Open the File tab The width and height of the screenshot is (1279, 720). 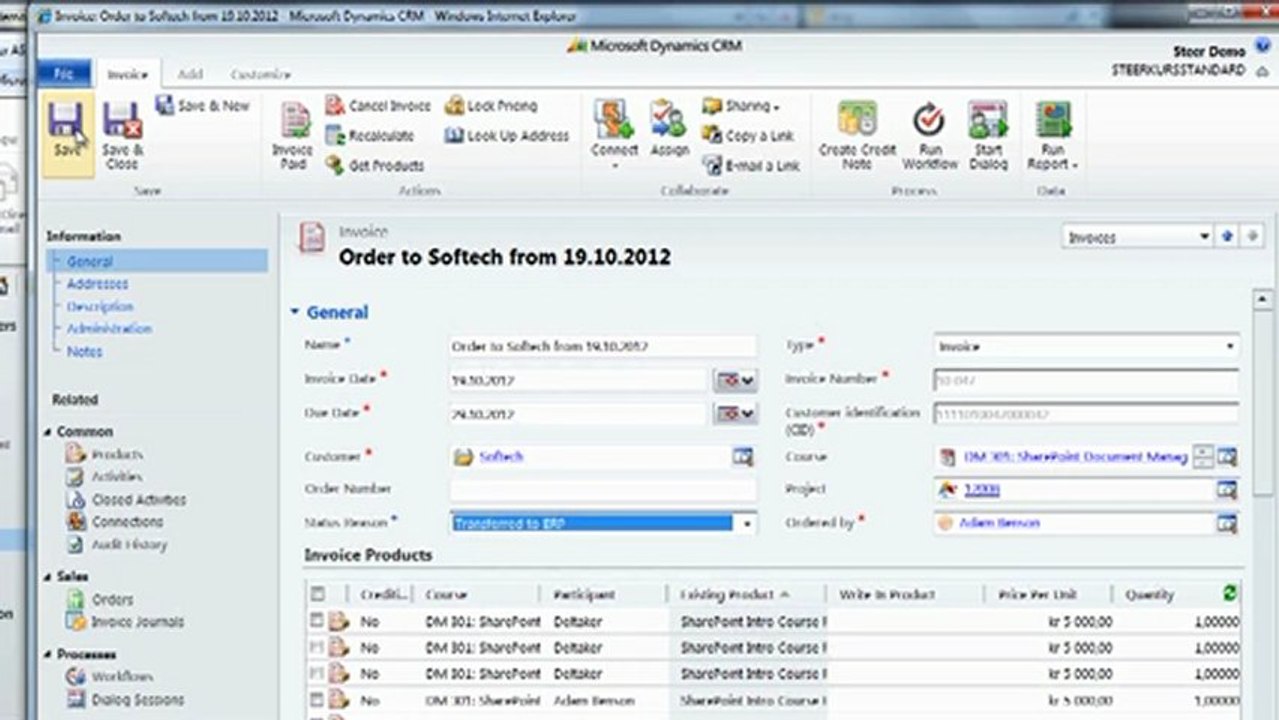click(x=64, y=74)
